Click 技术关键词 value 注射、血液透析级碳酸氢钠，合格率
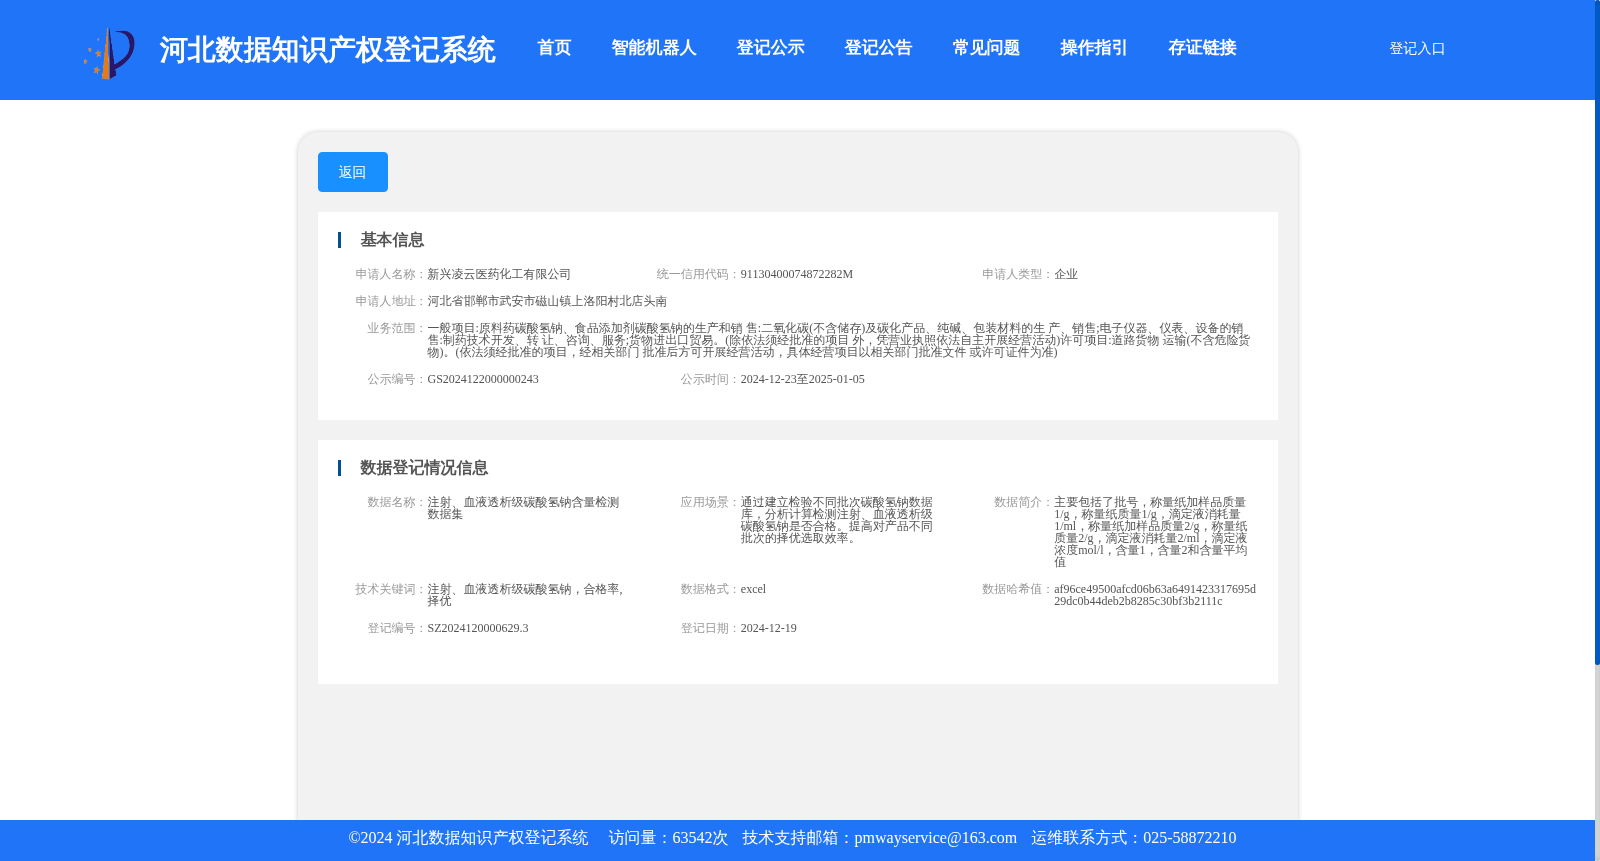Image resolution: width=1600 pixels, height=861 pixels. tap(525, 595)
